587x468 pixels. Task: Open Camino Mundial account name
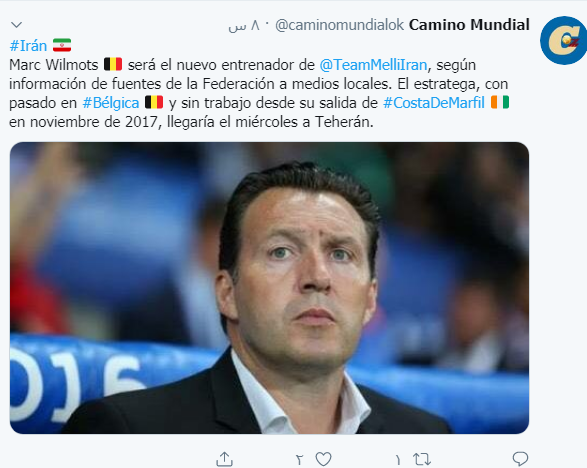click(469, 25)
